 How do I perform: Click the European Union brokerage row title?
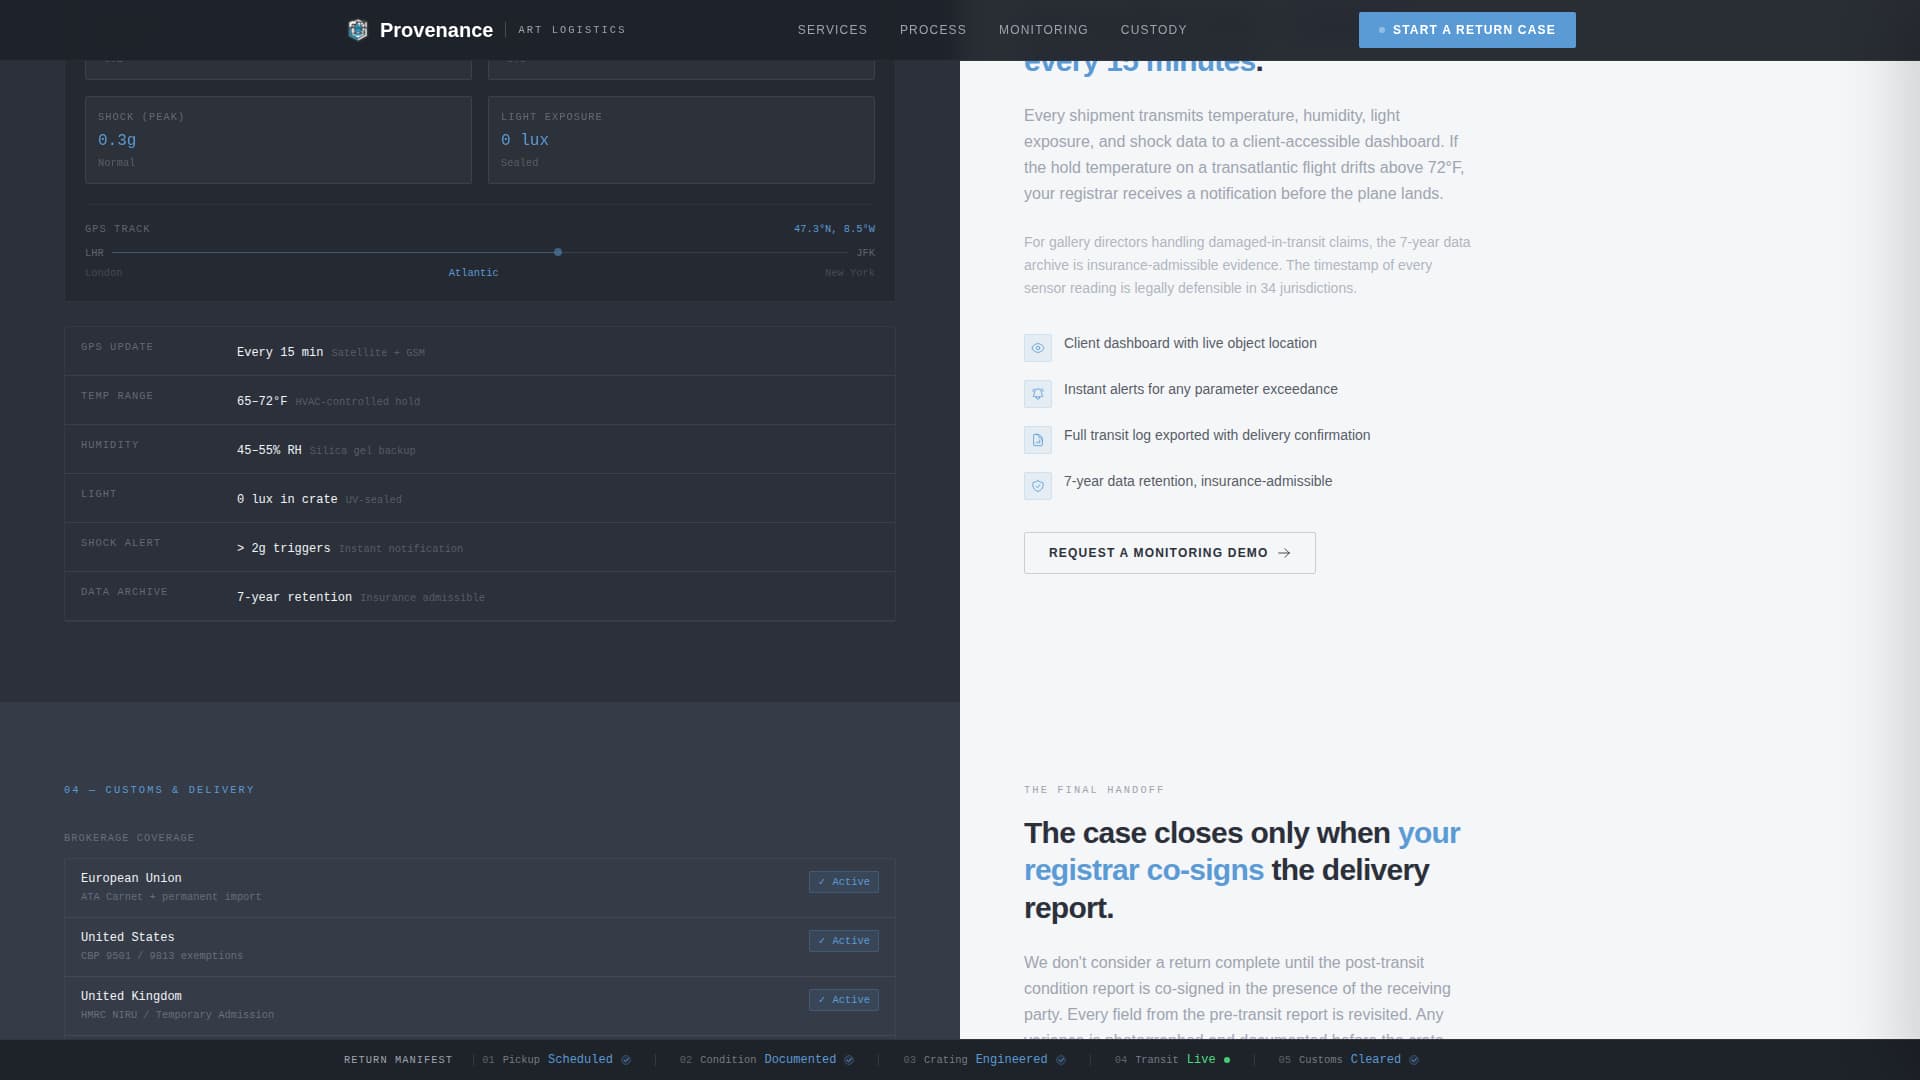131,878
